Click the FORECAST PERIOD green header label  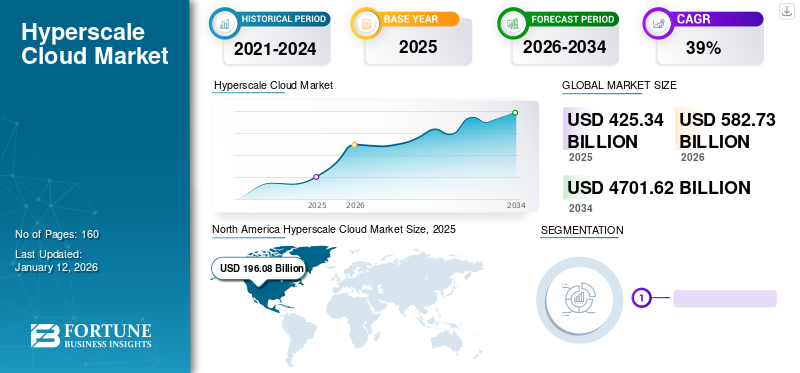[x=572, y=19]
